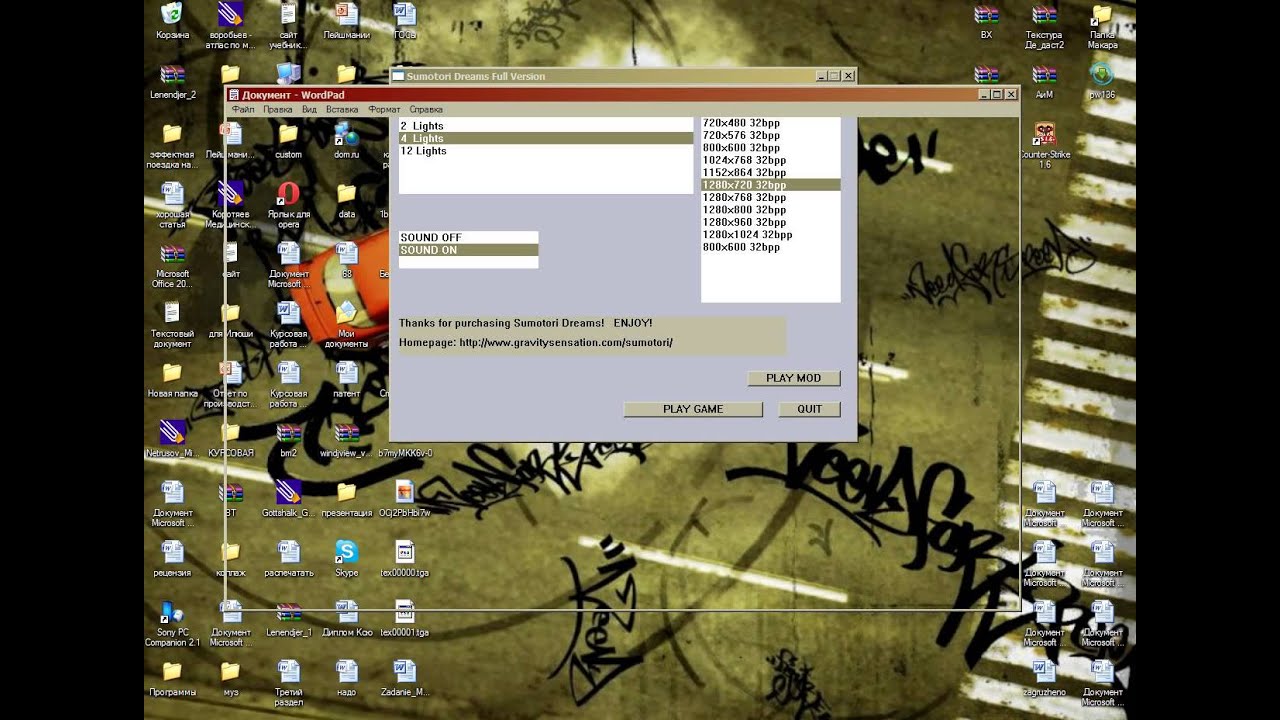Open the муз folder icon

tap(230, 671)
